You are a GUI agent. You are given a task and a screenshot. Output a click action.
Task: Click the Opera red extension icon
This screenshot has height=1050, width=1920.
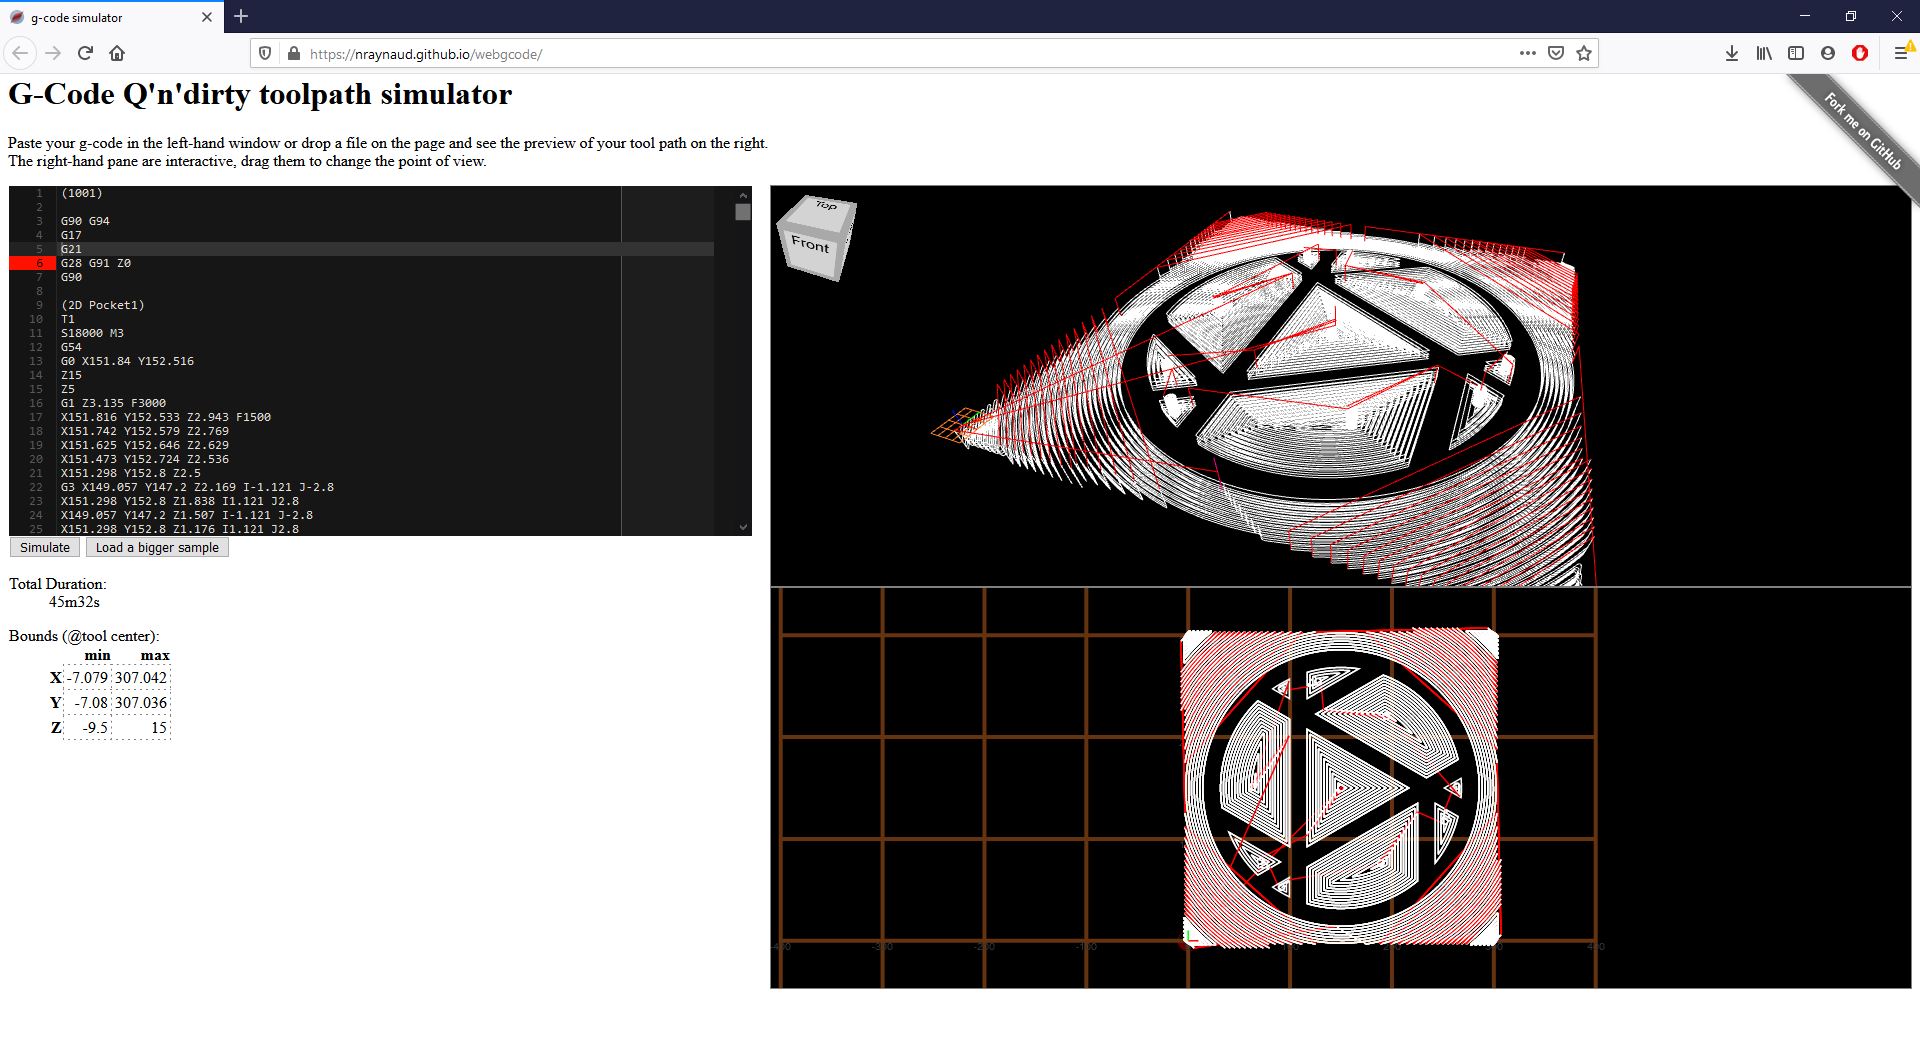(1860, 53)
